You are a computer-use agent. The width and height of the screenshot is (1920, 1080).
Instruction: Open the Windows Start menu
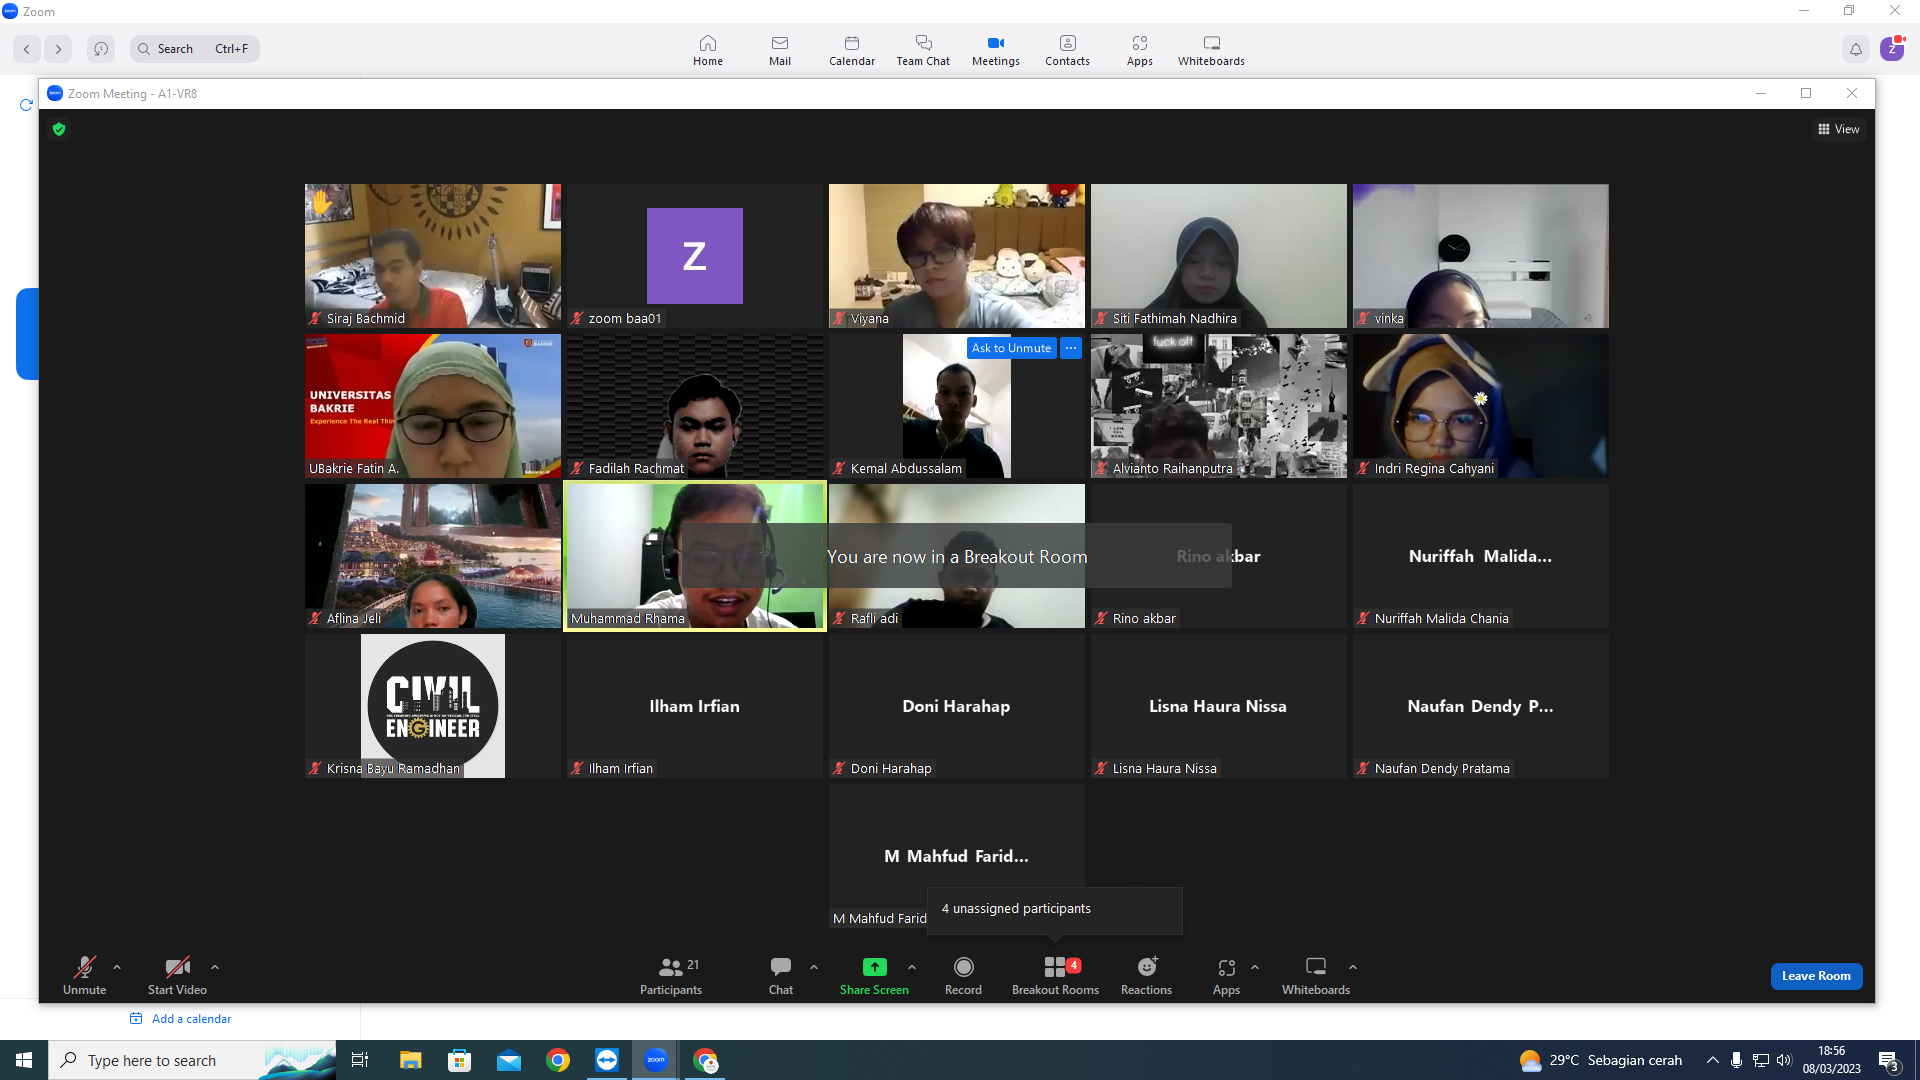(24, 1060)
